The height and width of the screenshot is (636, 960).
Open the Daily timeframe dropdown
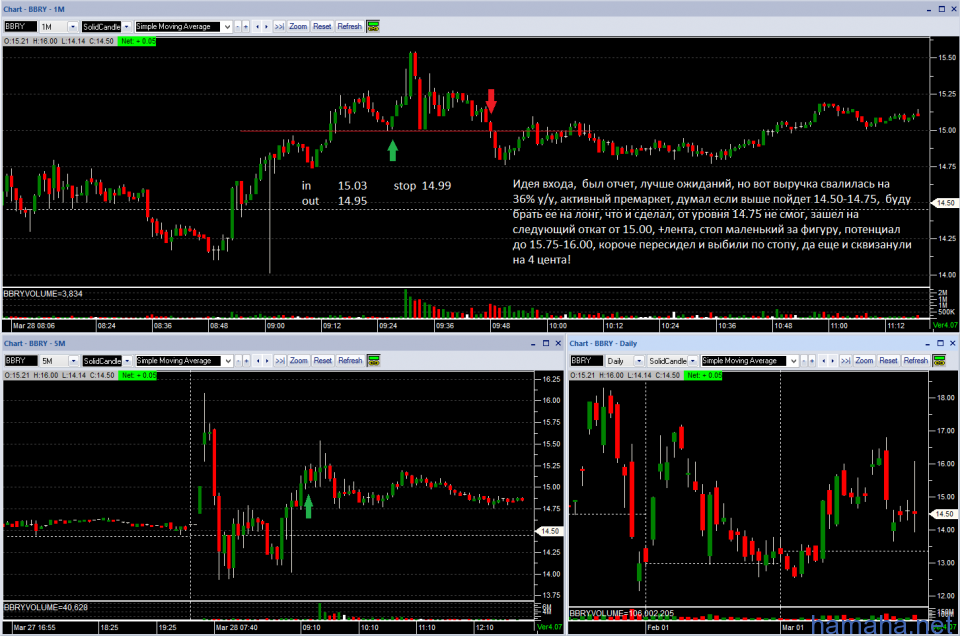pyautogui.click(x=639, y=361)
